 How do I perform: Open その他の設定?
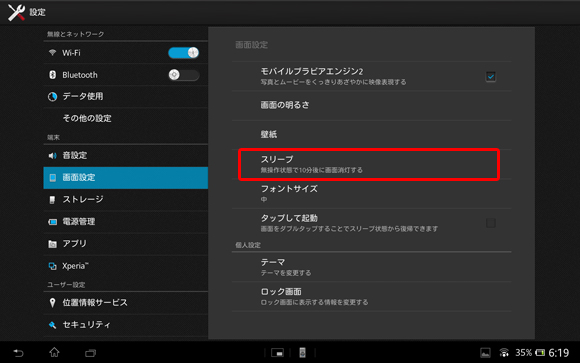[126, 118]
